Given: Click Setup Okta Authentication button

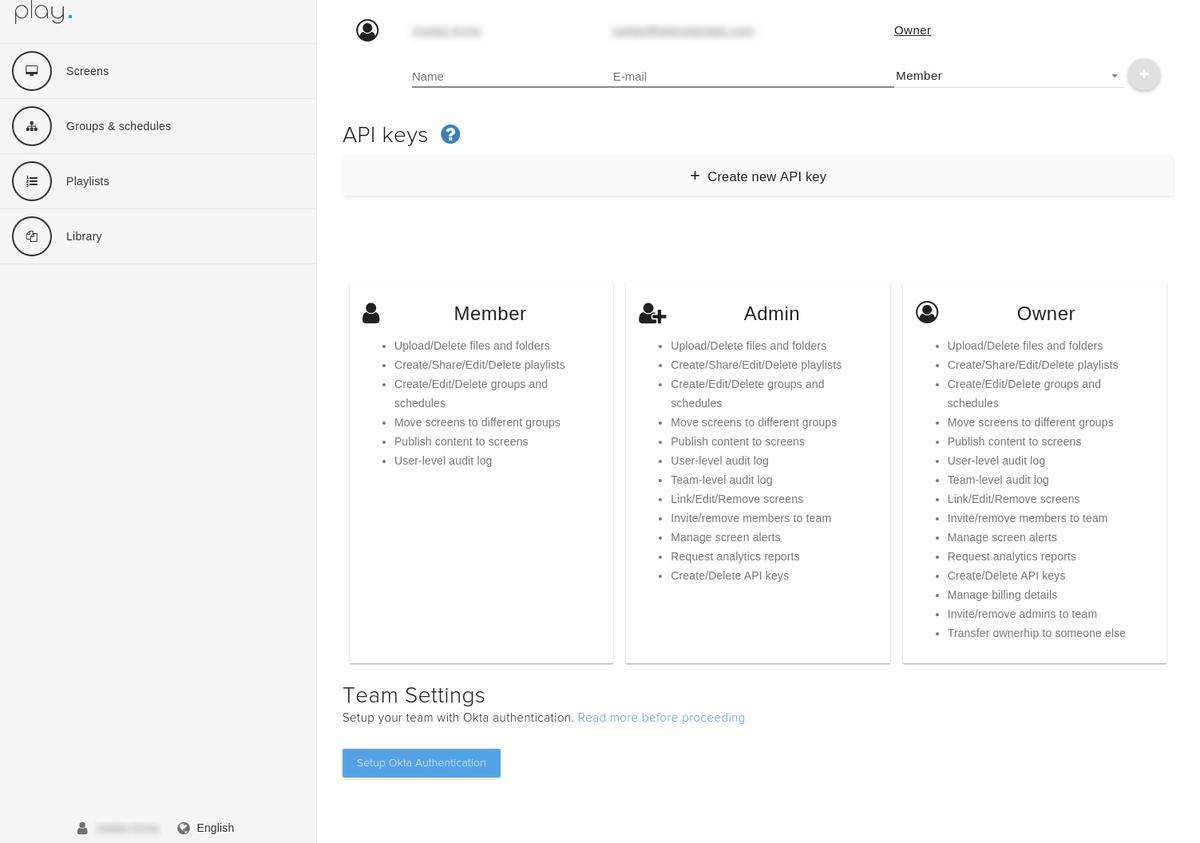Looking at the screenshot, I should [x=421, y=763].
